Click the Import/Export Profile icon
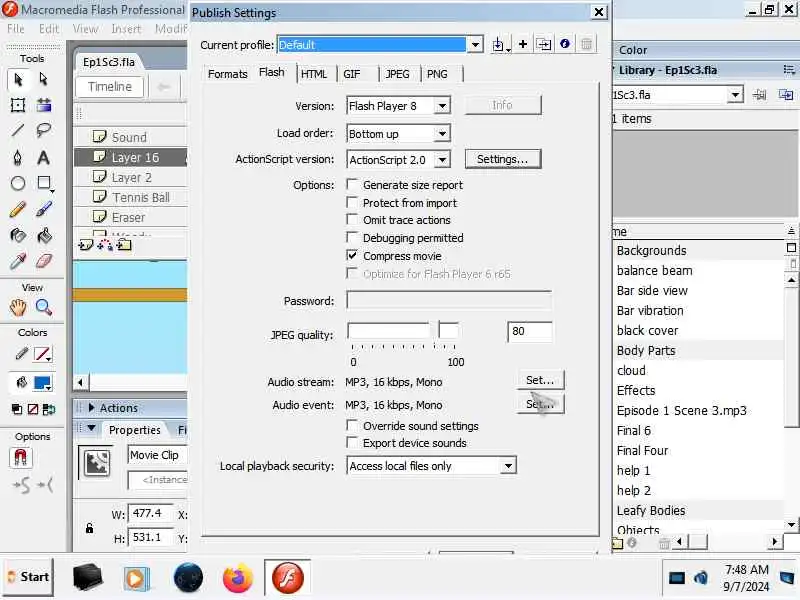Screen dimensions: 800x600 tap(500, 45)
